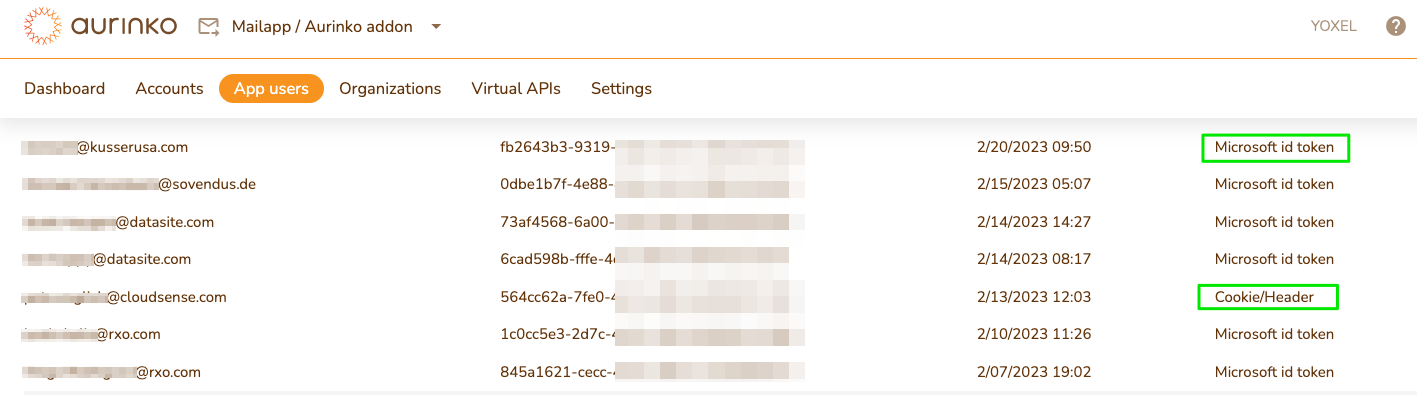Open the Mailapp / Aurinko addon app selector
Screen dimensions: 1417x395
(321, 27)
